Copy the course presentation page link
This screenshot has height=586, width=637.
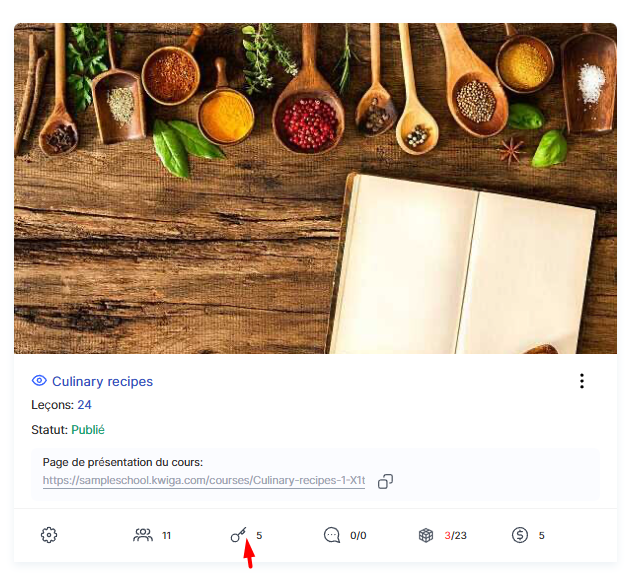385,481
